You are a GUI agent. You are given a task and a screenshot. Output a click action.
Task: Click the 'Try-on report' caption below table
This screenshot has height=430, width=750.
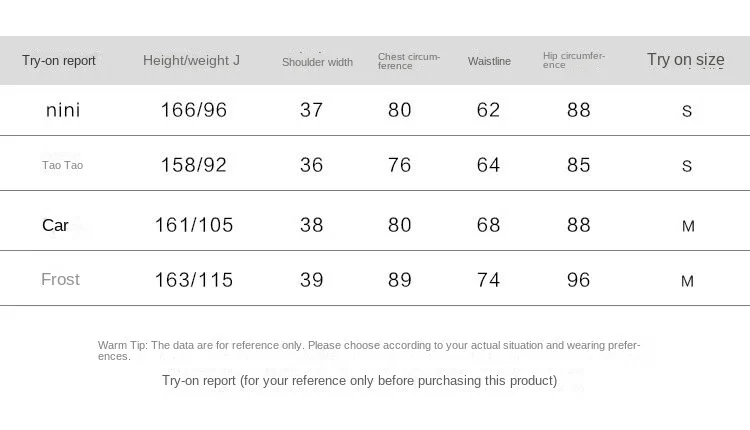pos(359,381)
